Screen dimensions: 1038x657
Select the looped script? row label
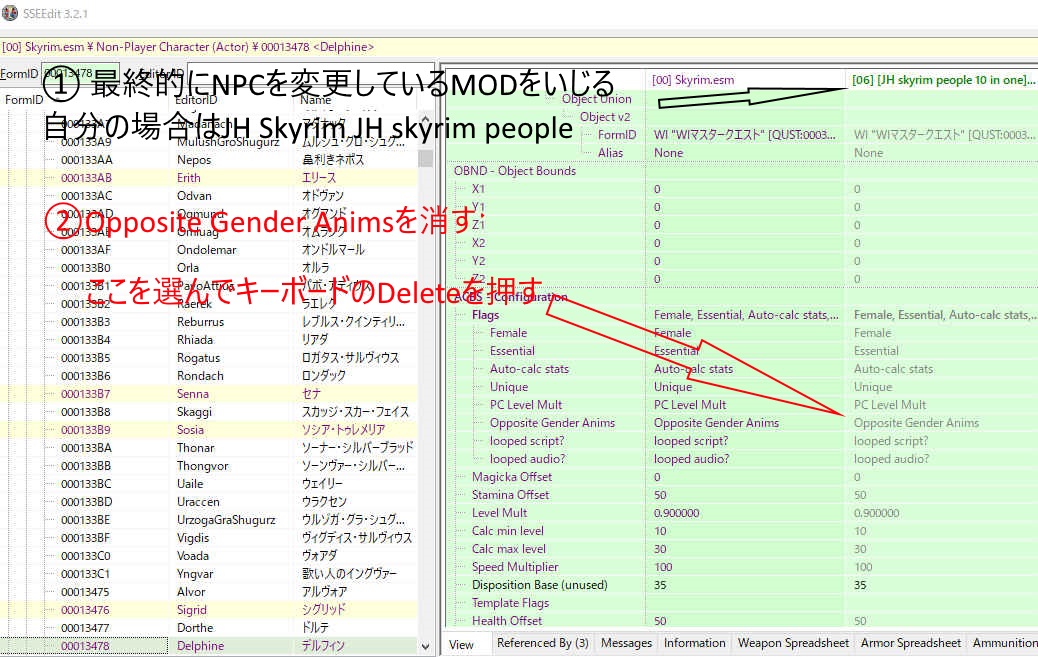click(x=527, y=440)
